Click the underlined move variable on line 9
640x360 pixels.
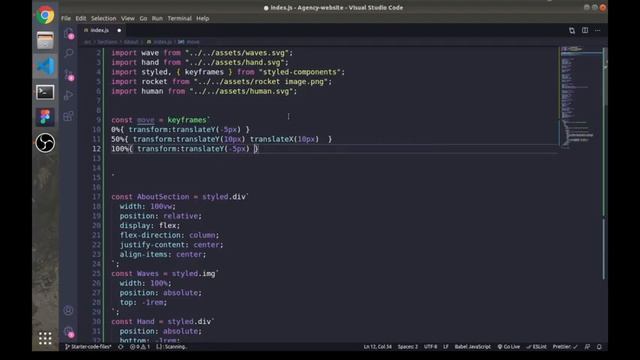[146, 120]
